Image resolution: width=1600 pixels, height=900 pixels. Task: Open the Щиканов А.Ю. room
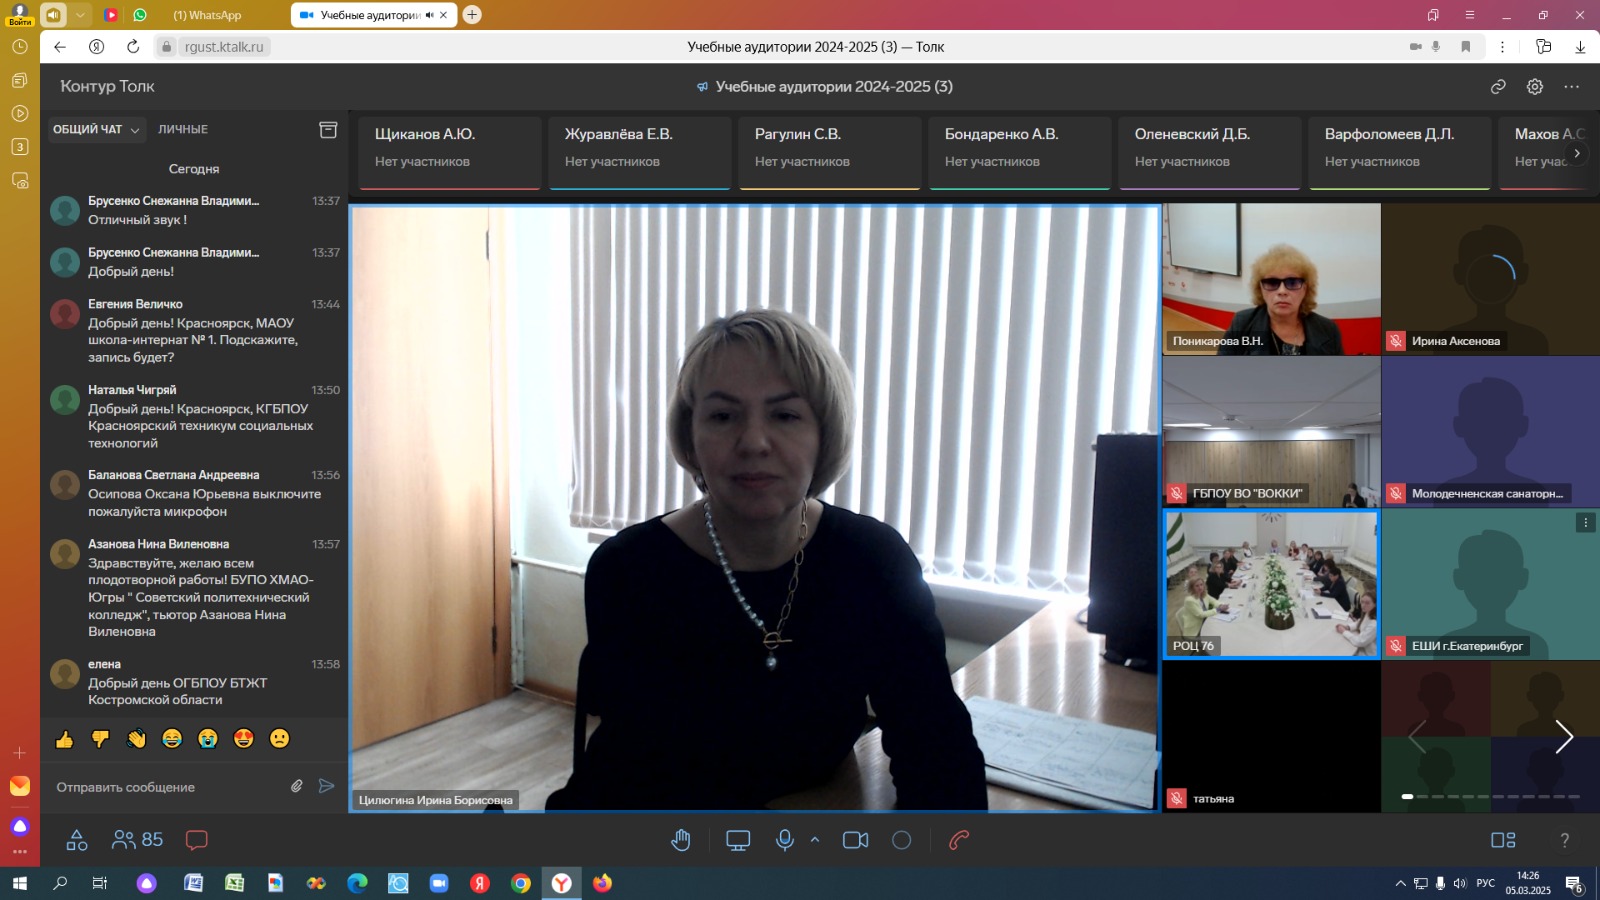point(449,148)
